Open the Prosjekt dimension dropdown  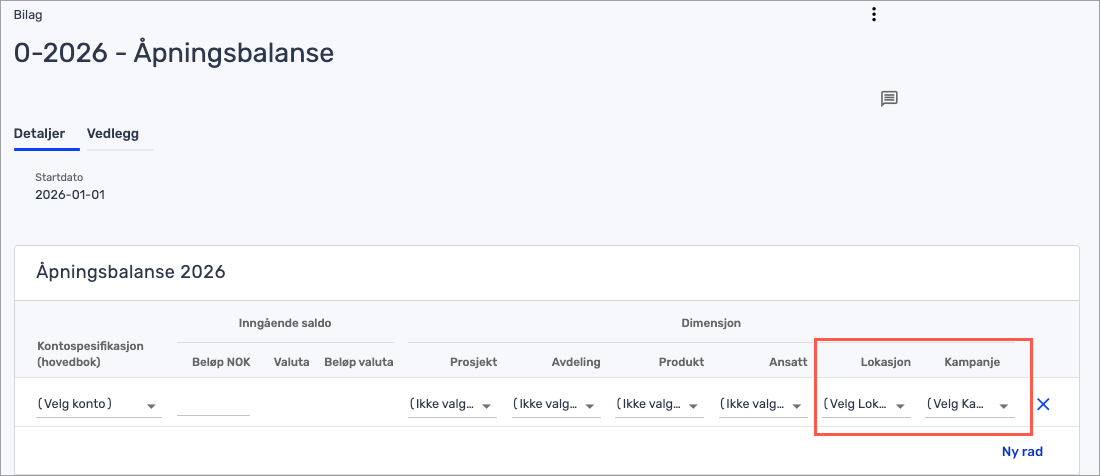[x=451, y=405]
